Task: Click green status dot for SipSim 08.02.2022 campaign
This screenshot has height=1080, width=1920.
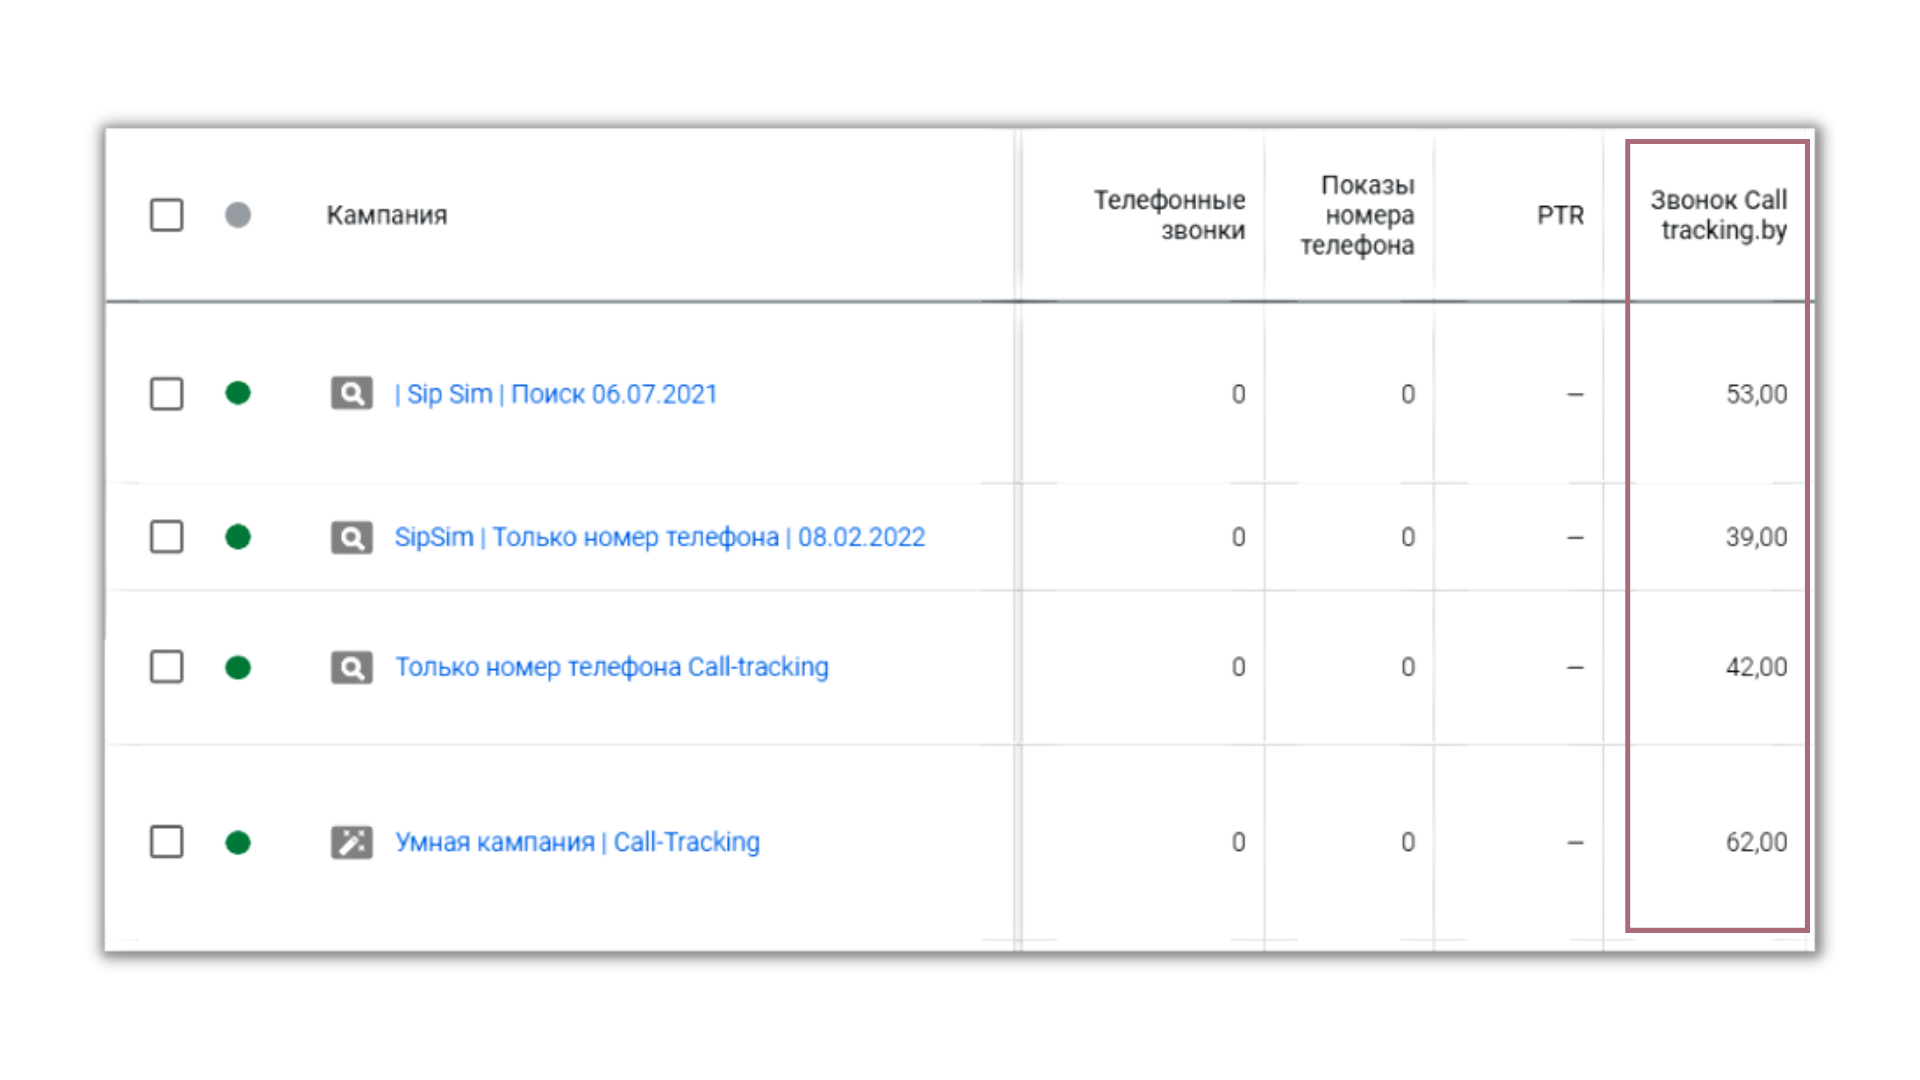Action: pyautogui.click(x=238, y=538)
